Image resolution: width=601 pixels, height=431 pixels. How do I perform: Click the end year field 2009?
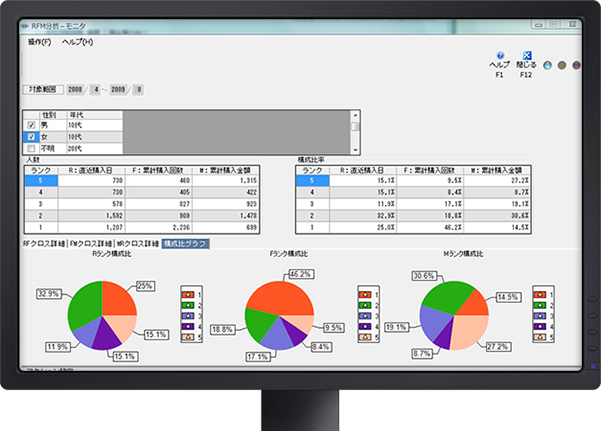[x=118, y=89]
